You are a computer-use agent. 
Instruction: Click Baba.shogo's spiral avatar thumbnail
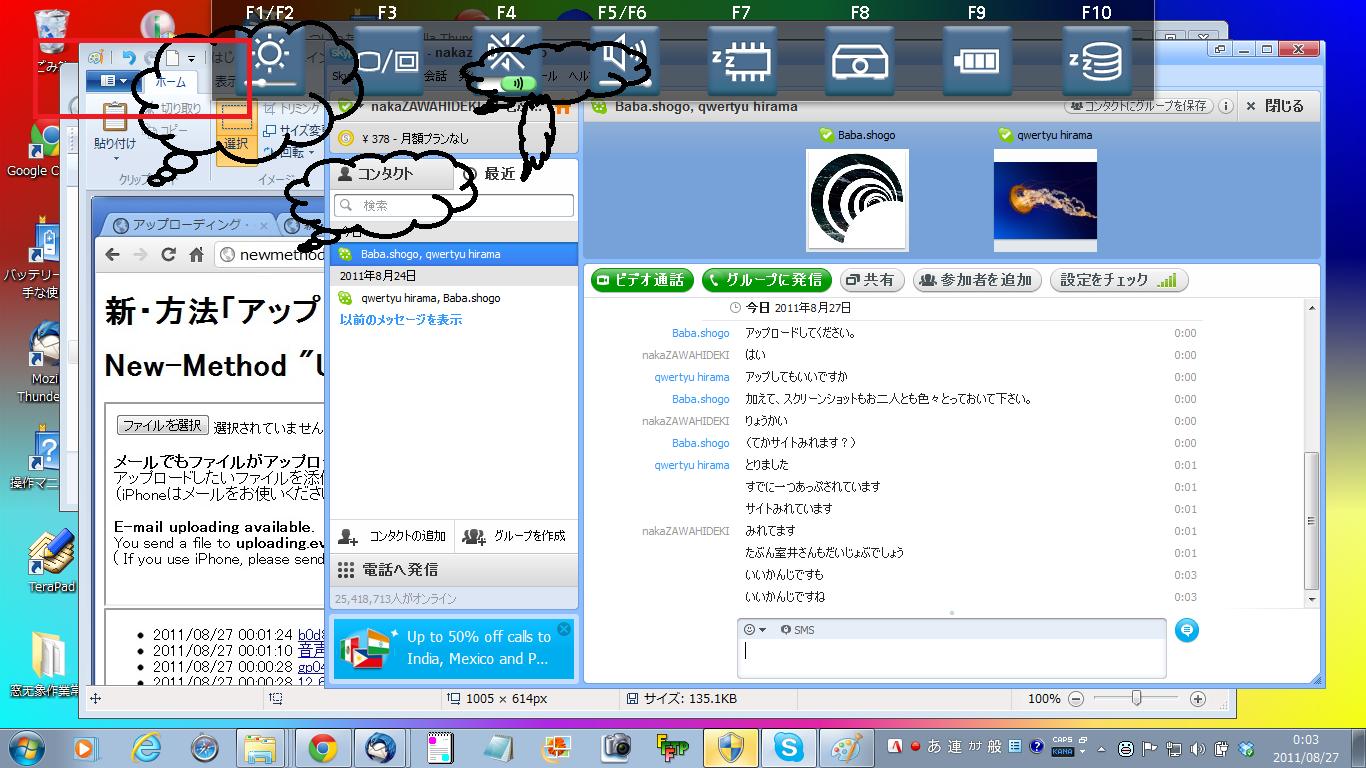857,200
